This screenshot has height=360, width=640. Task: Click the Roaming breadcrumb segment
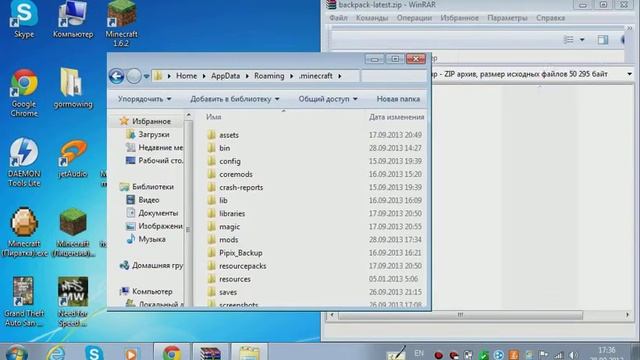269,76
